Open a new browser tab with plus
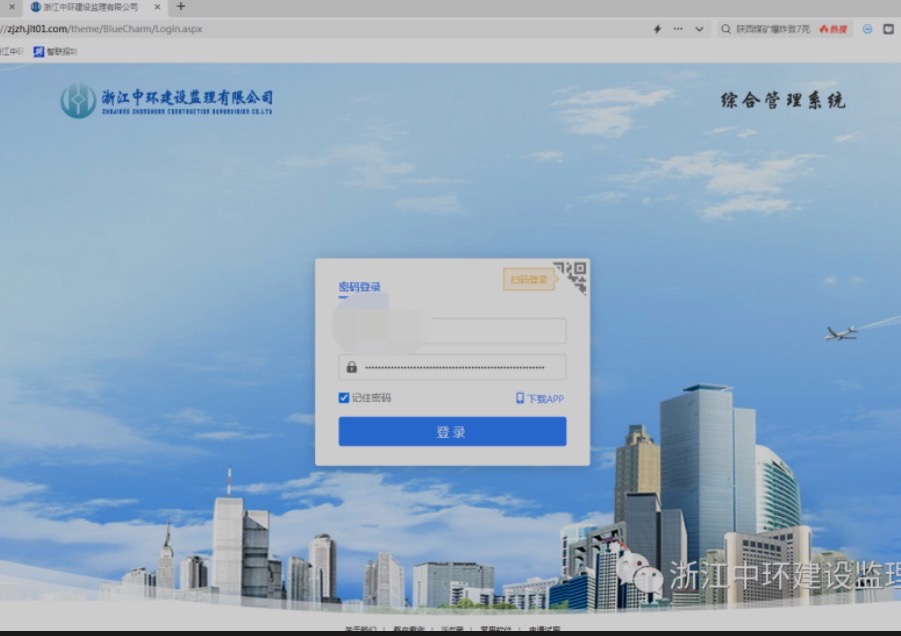The height and width of the screenshot is (636, 901). [180, 6]
